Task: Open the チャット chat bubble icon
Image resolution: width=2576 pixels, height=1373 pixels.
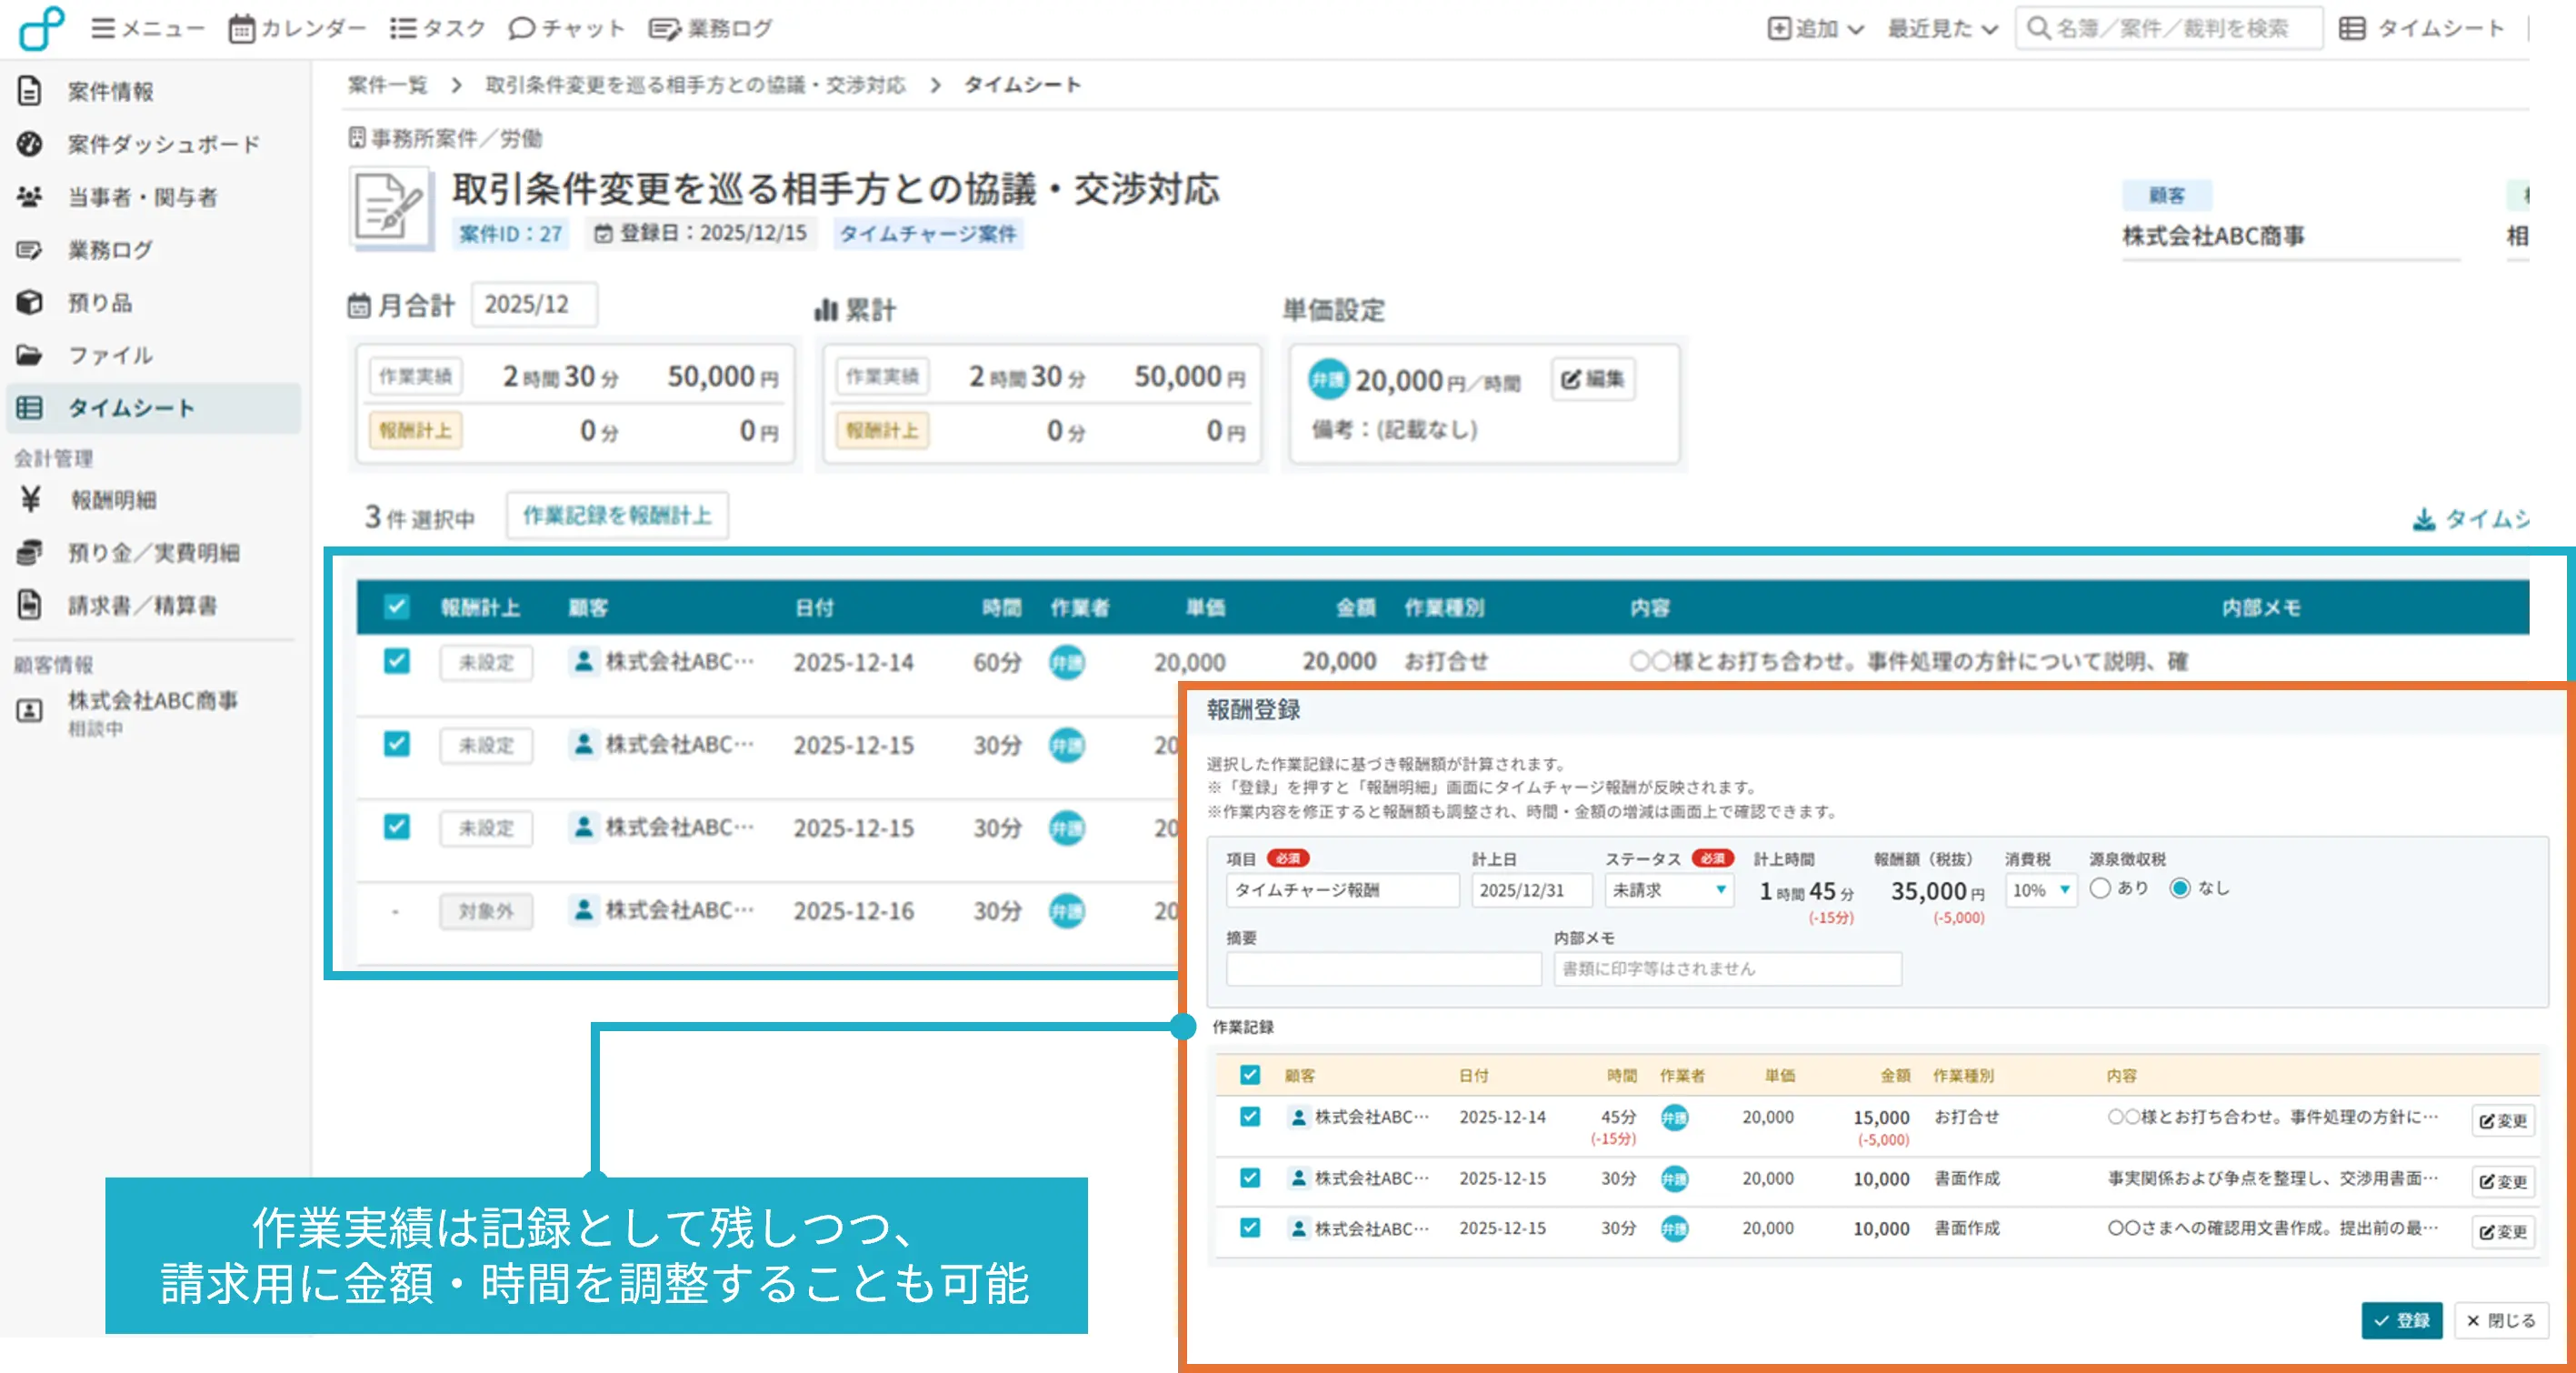Action: tap(520, 29)
